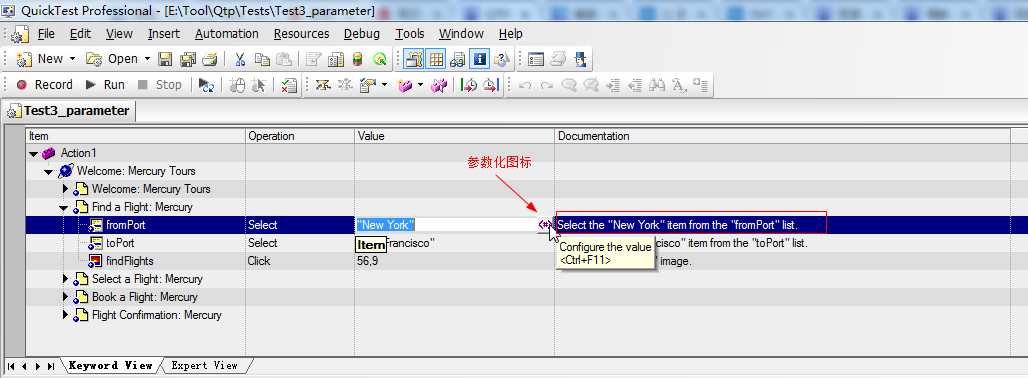
Task: Click the undo arrow icon
Action: 525,85
